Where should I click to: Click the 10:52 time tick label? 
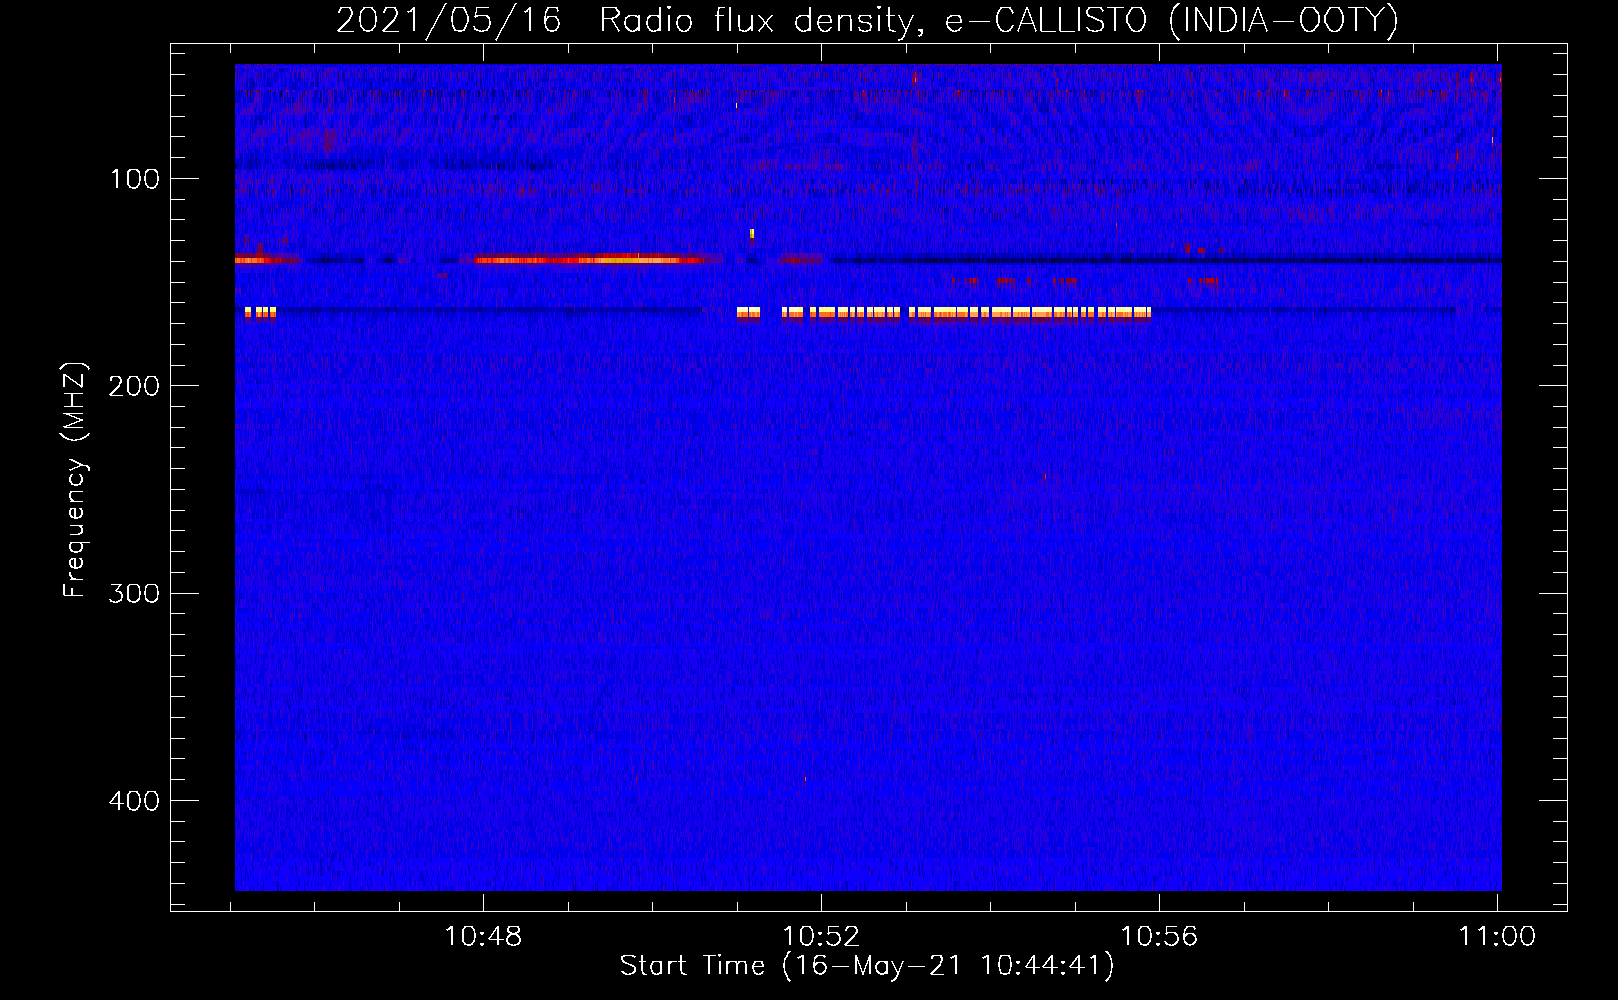pyautogui.click(x=821, y=936)
